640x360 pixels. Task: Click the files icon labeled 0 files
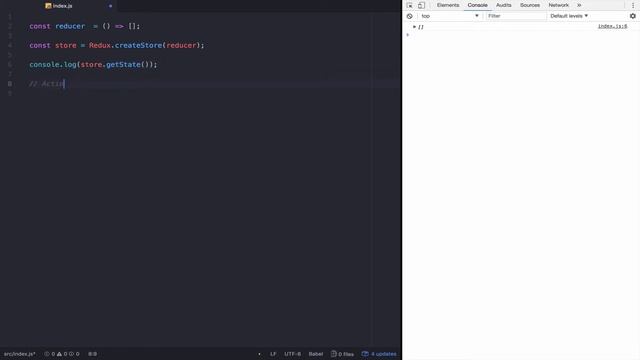(342, 354)
